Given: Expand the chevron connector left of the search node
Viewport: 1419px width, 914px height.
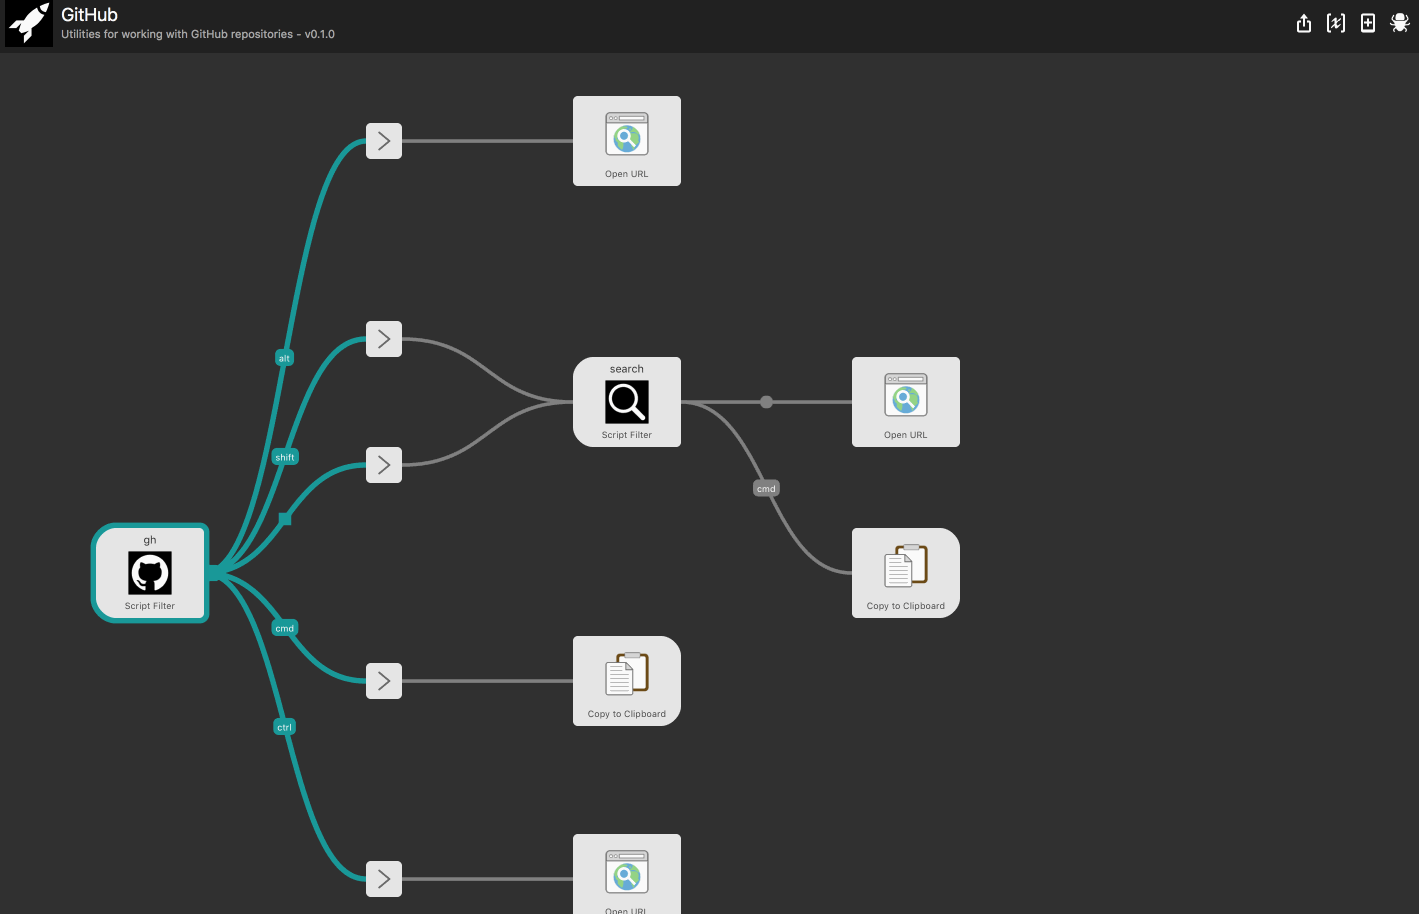Looking at the screenshot, I should (383, 339).
